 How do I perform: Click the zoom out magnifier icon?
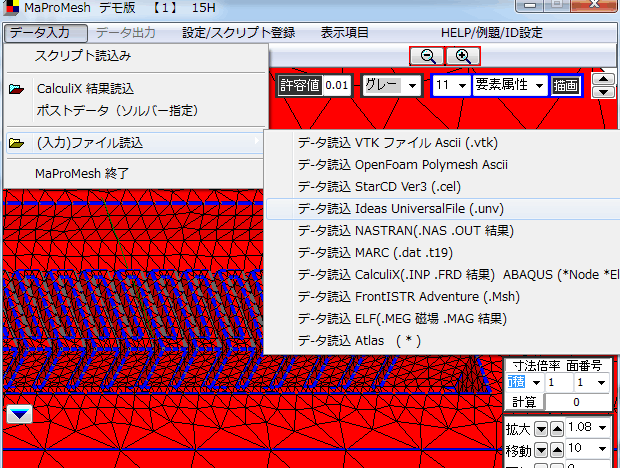click(x=427, y=56)
